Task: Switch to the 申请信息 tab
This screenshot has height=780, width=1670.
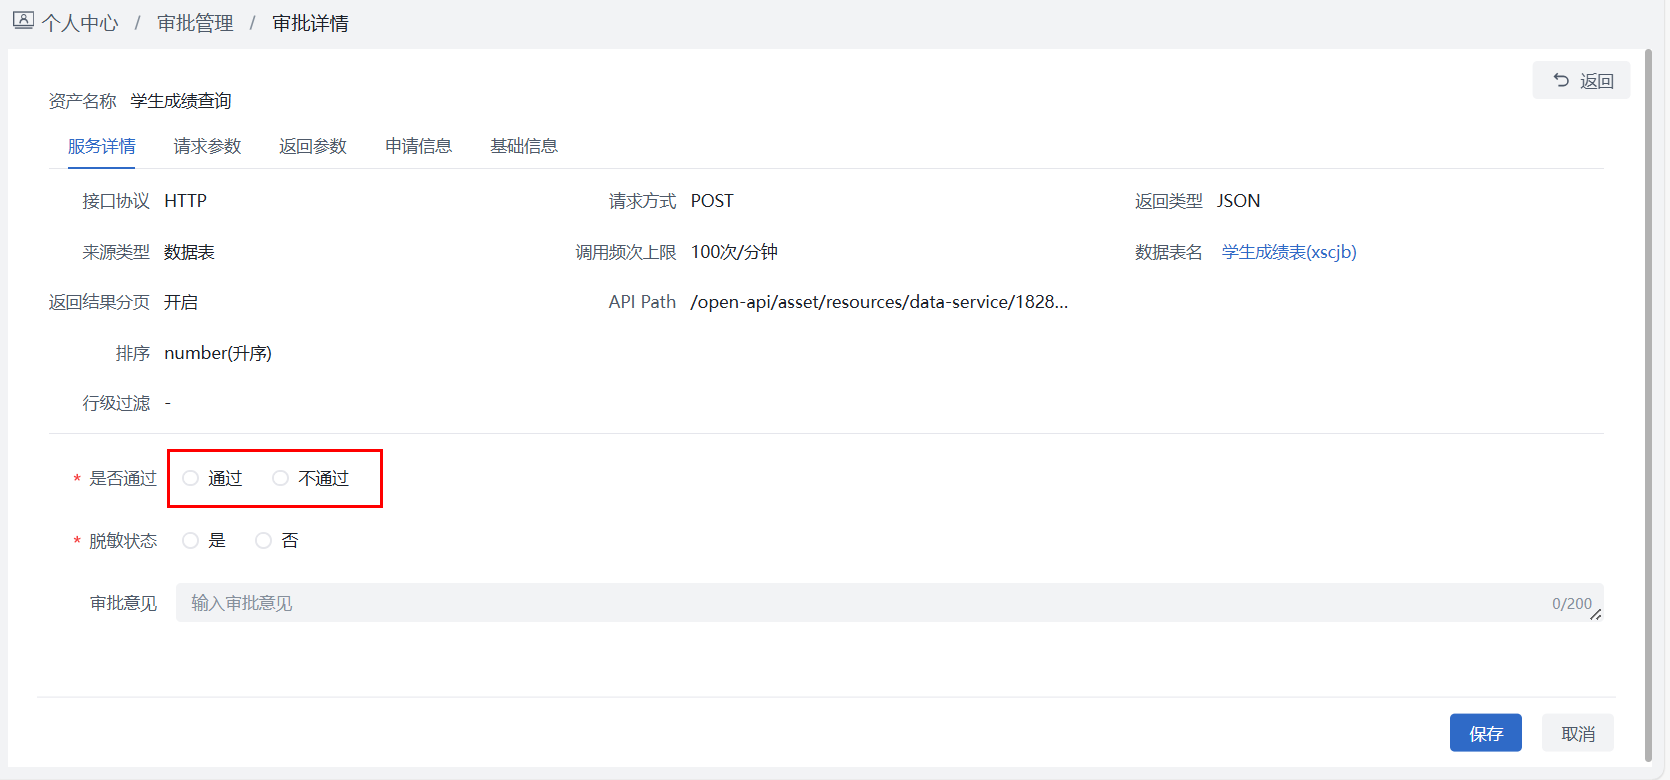Action: pyautogui.click(x=418, y=146)
